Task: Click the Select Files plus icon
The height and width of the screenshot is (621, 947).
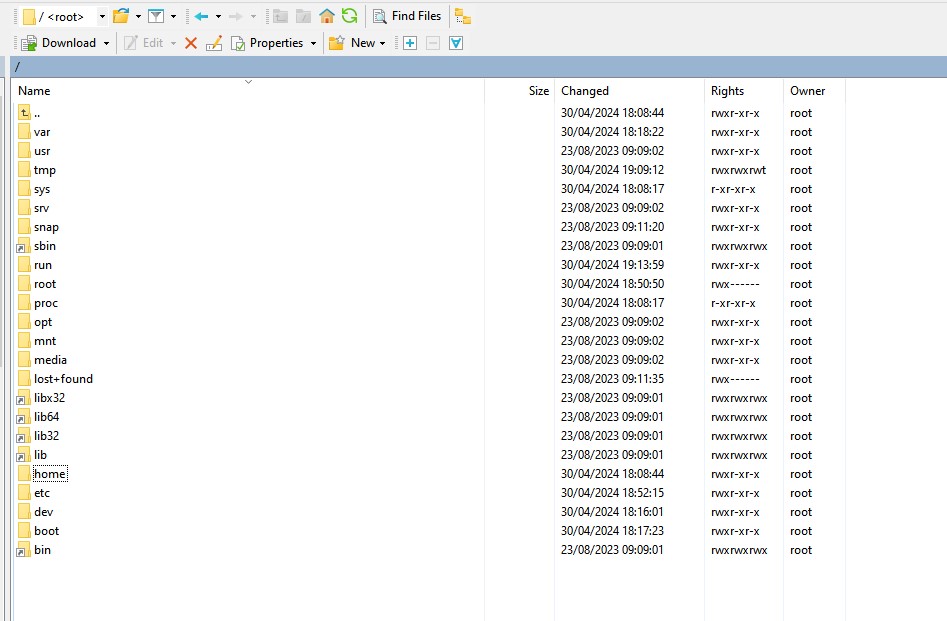Action: click(410, 43)
